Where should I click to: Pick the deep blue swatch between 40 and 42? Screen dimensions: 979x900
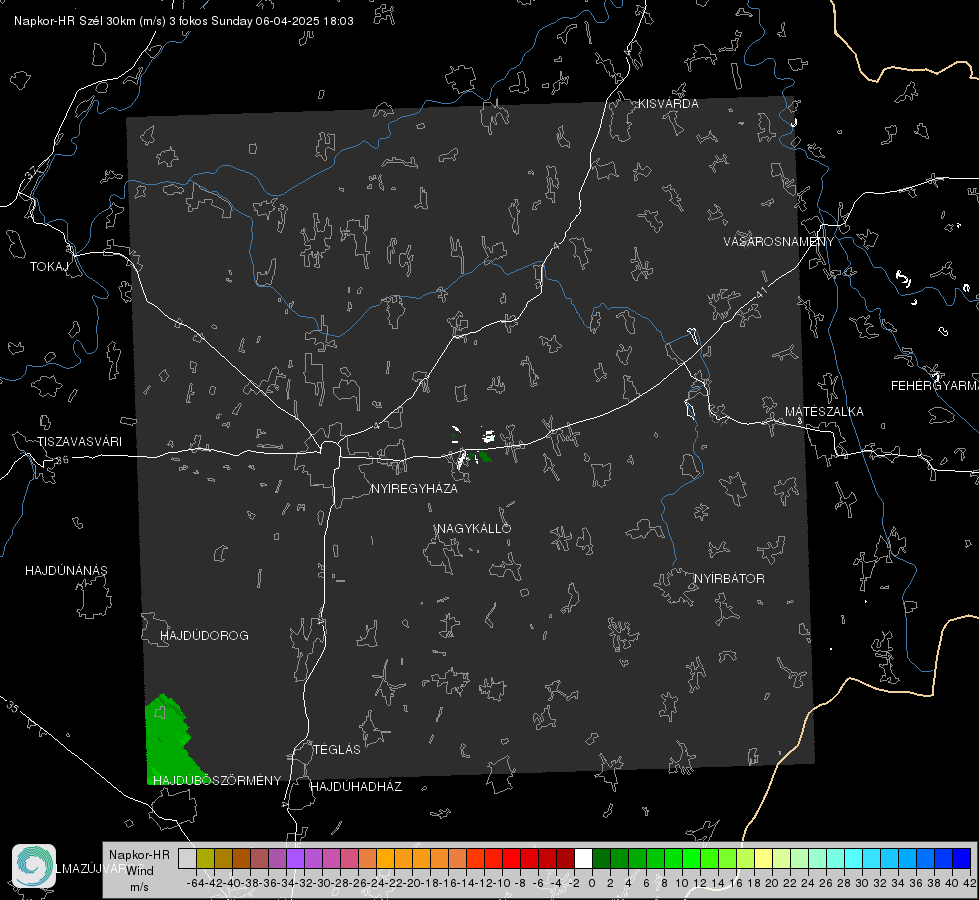tap(962, 858)
